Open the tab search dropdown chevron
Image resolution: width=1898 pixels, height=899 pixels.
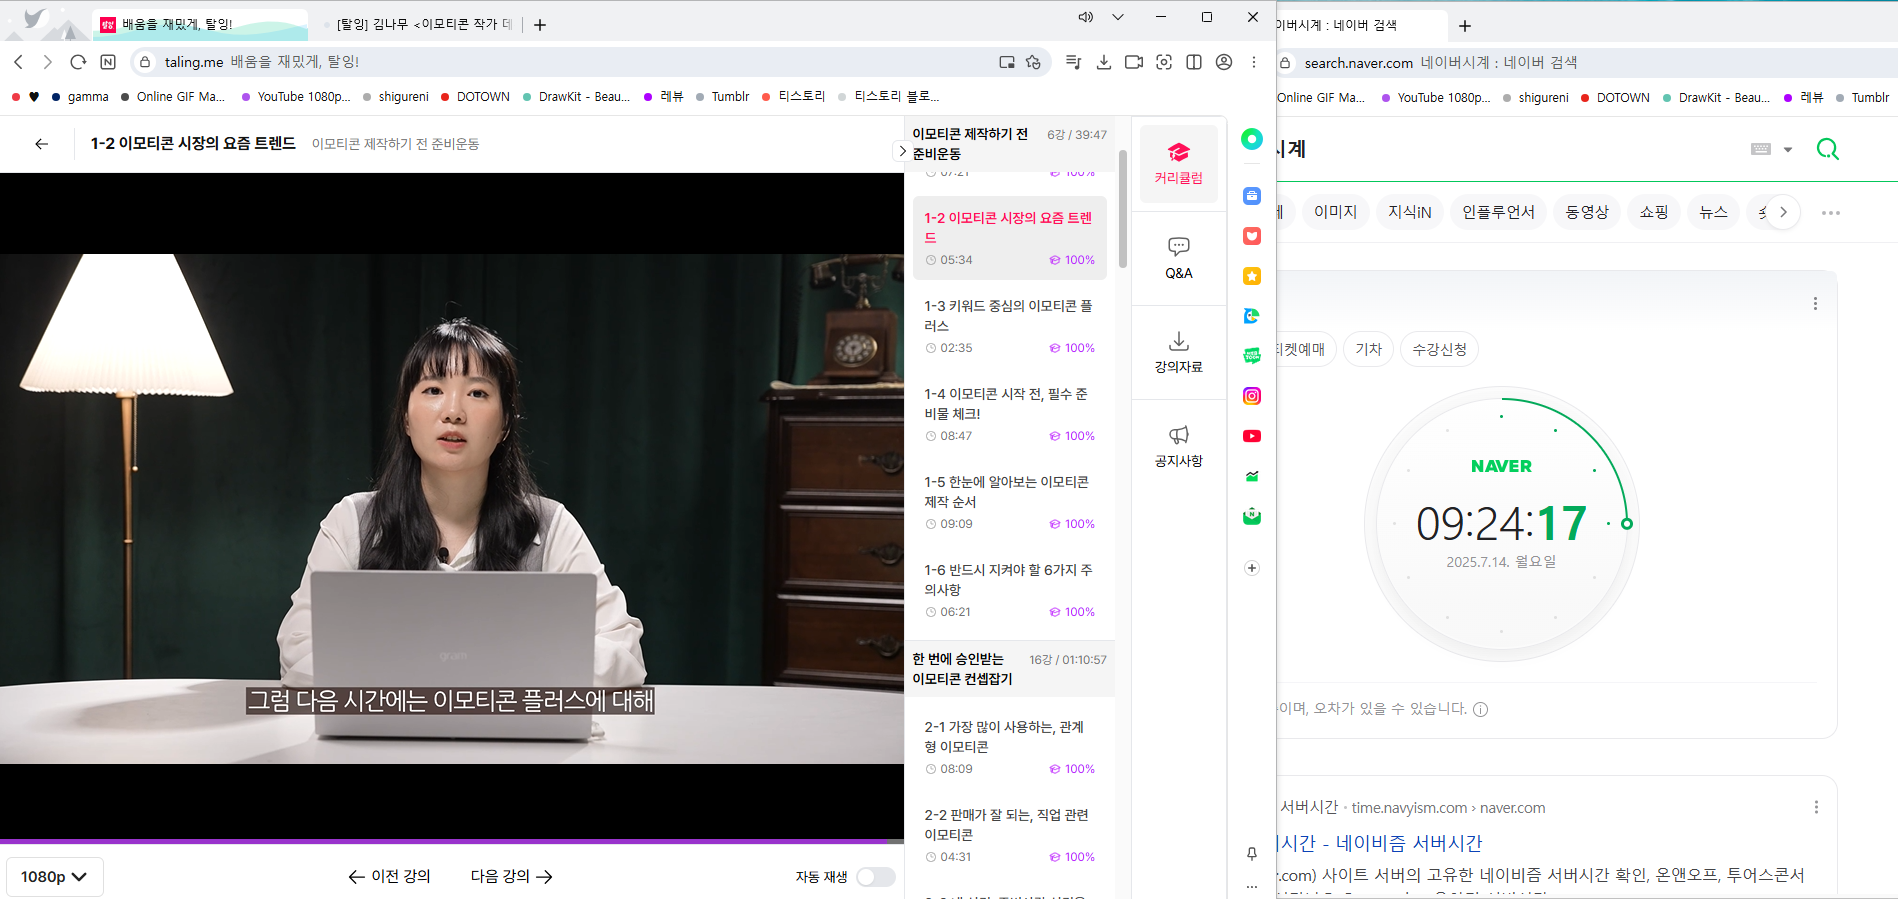click(x=1118, y=17)
